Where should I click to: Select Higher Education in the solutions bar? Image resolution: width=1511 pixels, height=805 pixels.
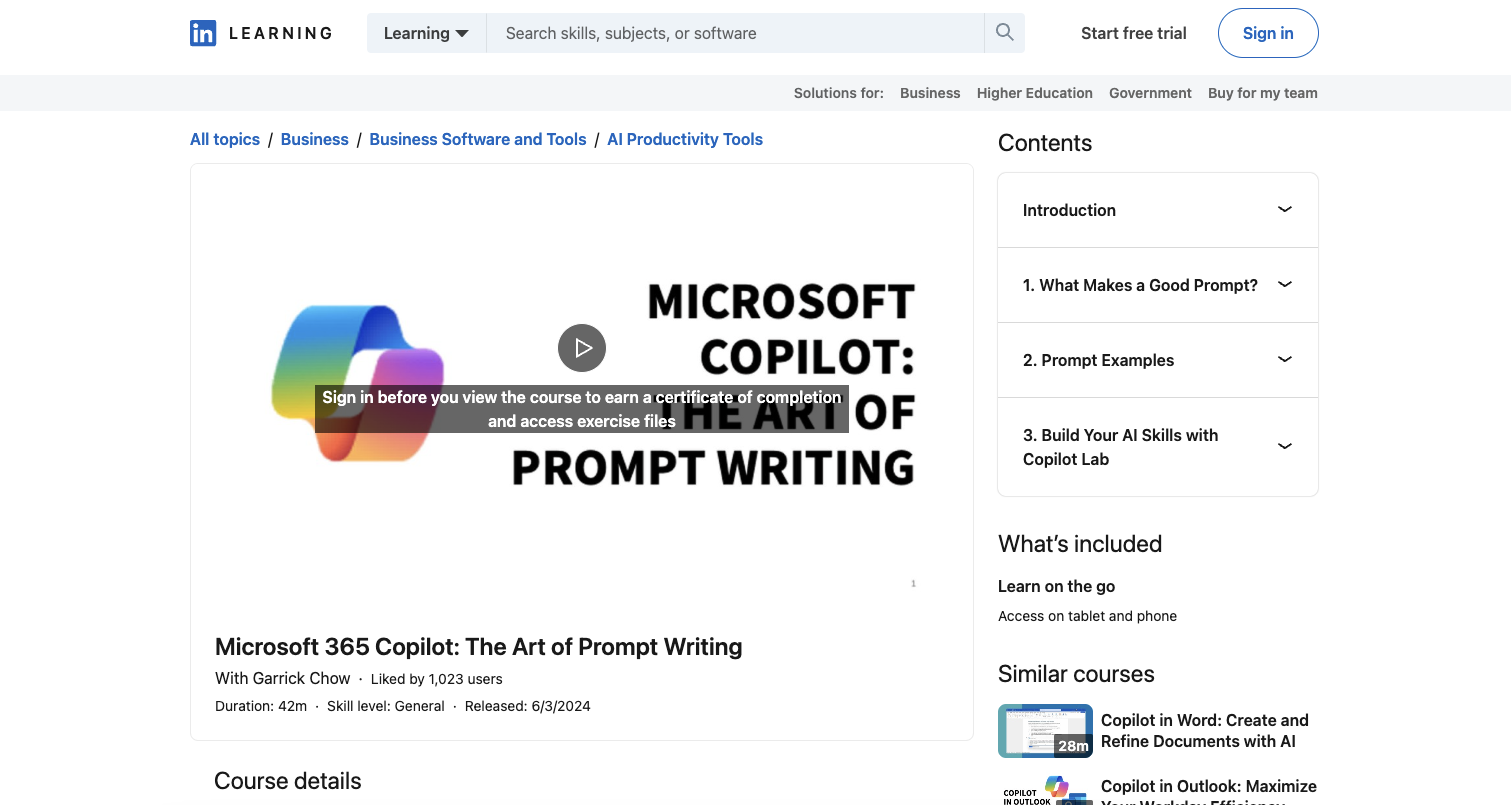coord(1034,92)
